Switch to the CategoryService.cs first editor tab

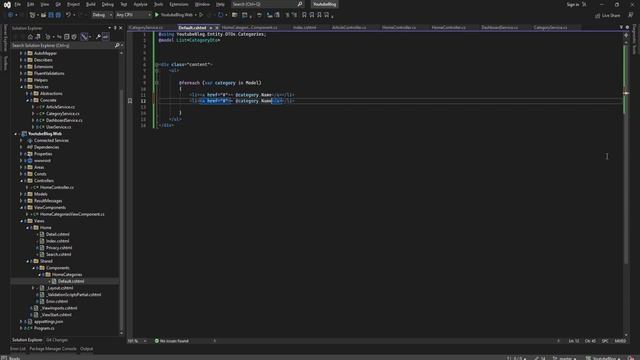[x=146, y=27]
